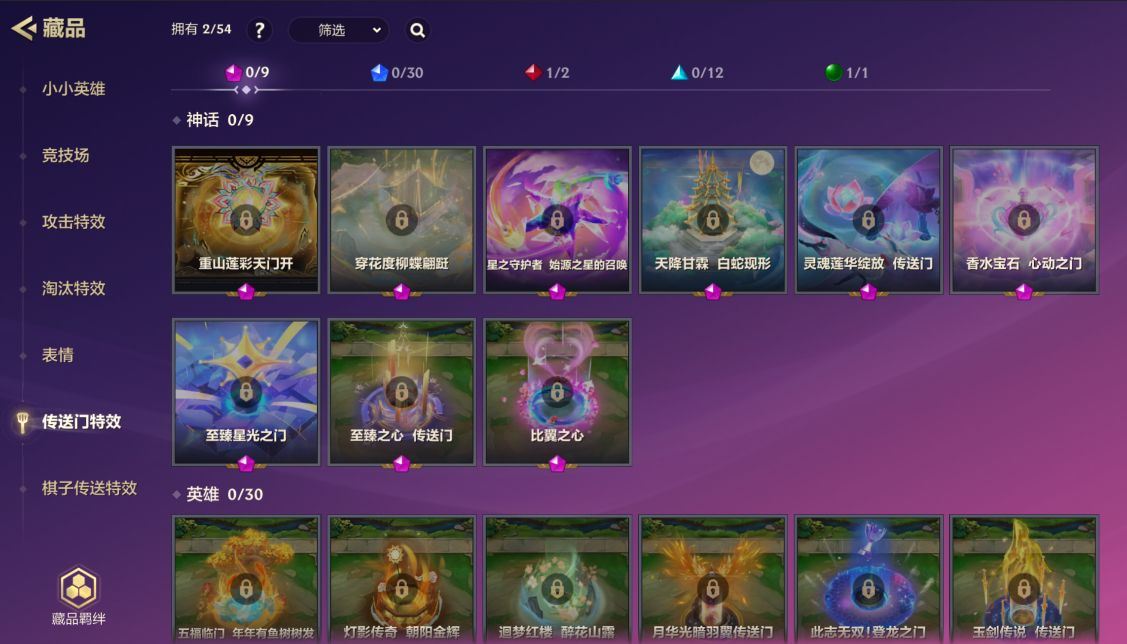This screenshot has height=644, width=1127.
Task: Select the red gem 1/2 rarity filter
Action: tap(547, 73)
